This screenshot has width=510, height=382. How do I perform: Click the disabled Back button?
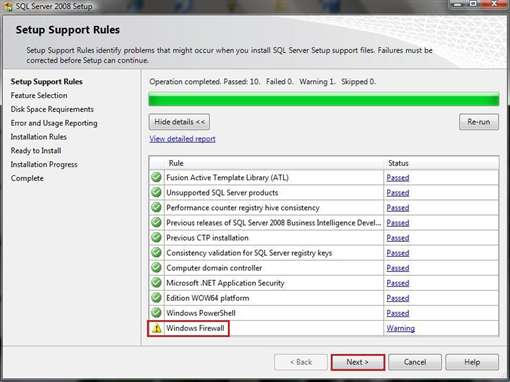[x=301, y=362]
